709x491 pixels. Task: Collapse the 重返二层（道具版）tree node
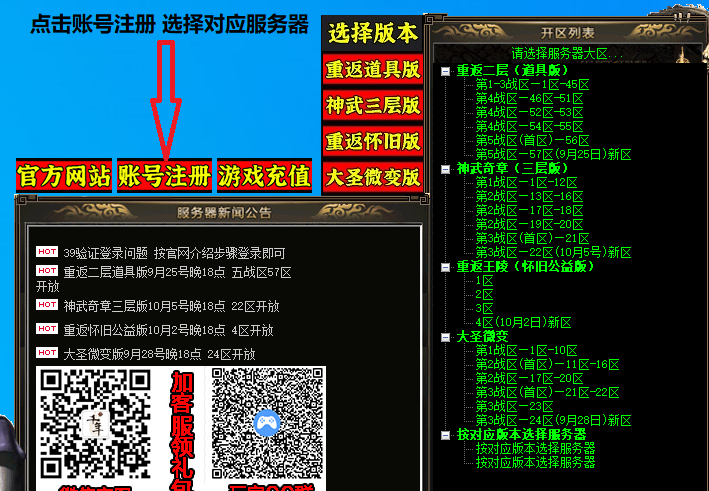point(445,71)
